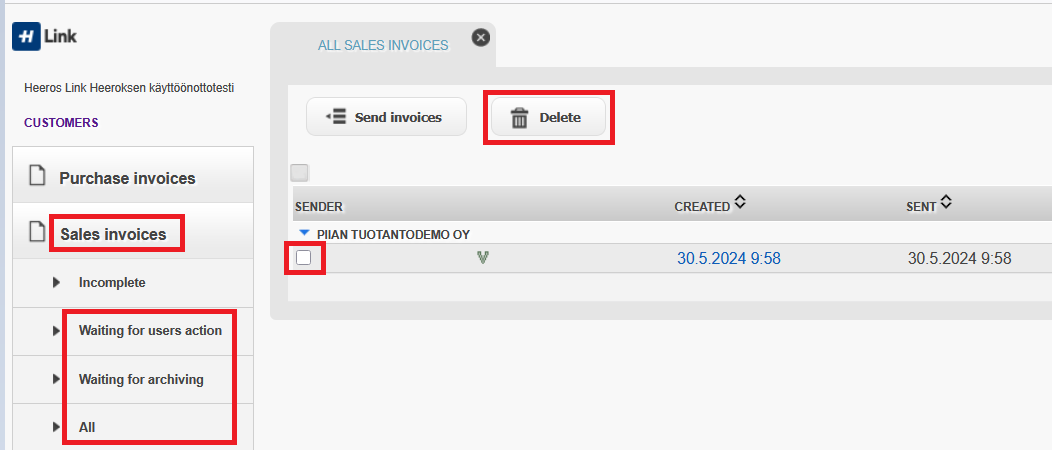Tick the checkbox for the 30.5.2024 invoice row
The image size is (1053, 450).
[304, 257]
